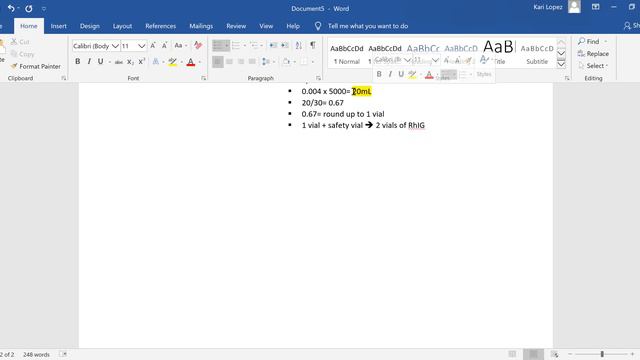Open the Customize Quick Access Toolbar menu

pyautogui.click(x=44, y=9)
